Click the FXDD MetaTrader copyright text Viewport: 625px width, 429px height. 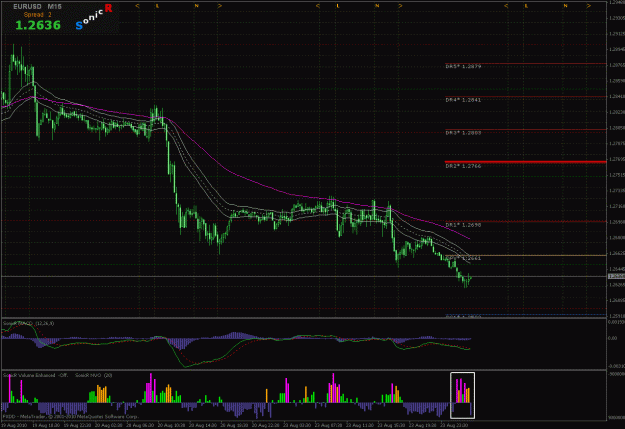(71, 417)
